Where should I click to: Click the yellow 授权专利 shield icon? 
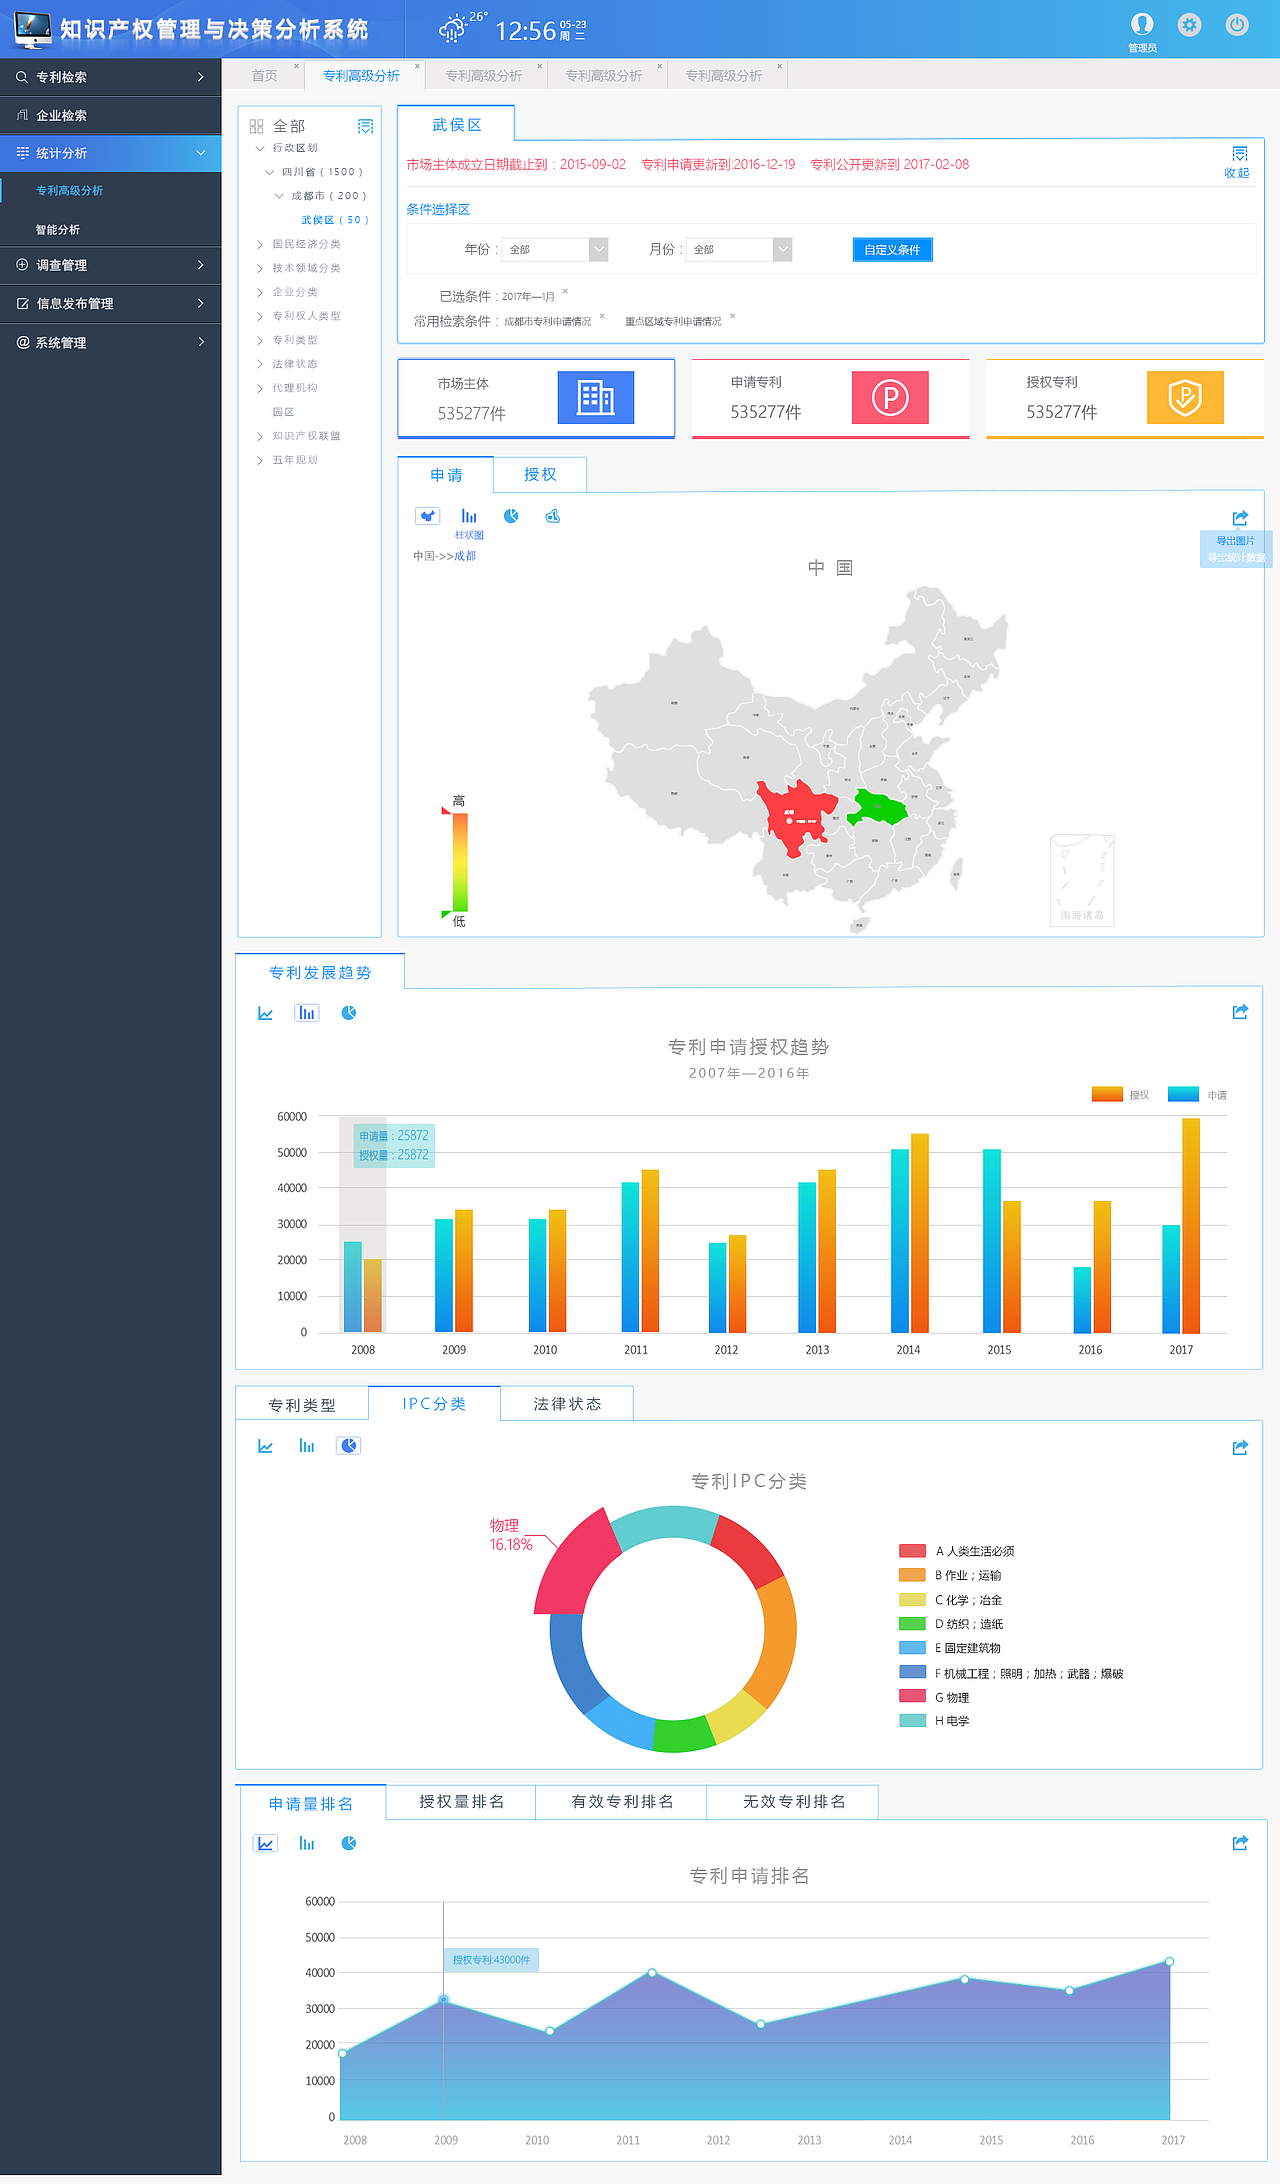(1185, 397)
